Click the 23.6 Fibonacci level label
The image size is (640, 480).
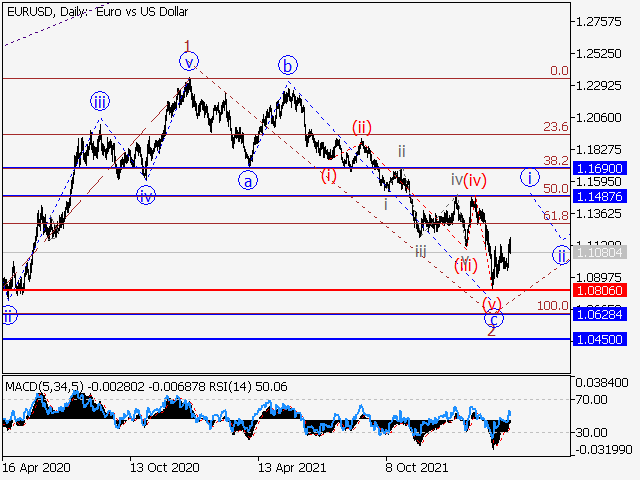click(556, 127)
